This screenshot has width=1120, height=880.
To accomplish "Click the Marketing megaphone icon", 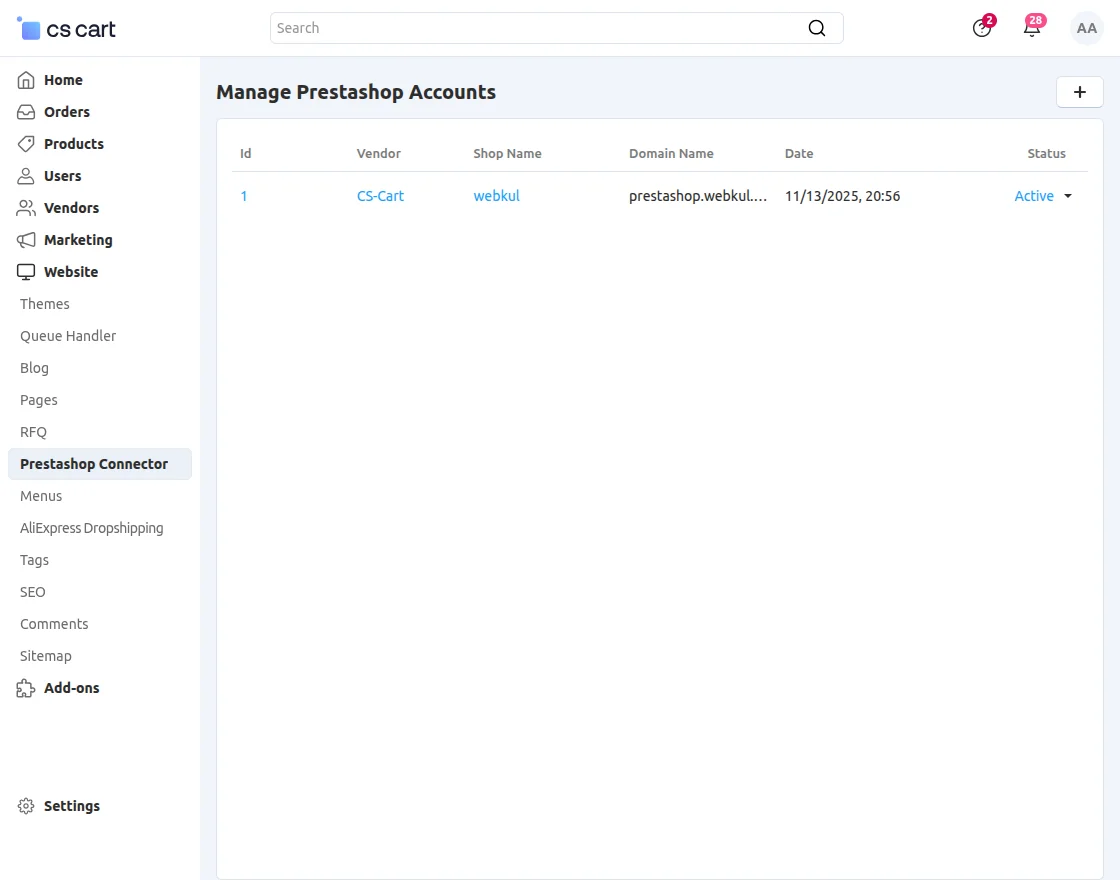I will coord(26,240).
